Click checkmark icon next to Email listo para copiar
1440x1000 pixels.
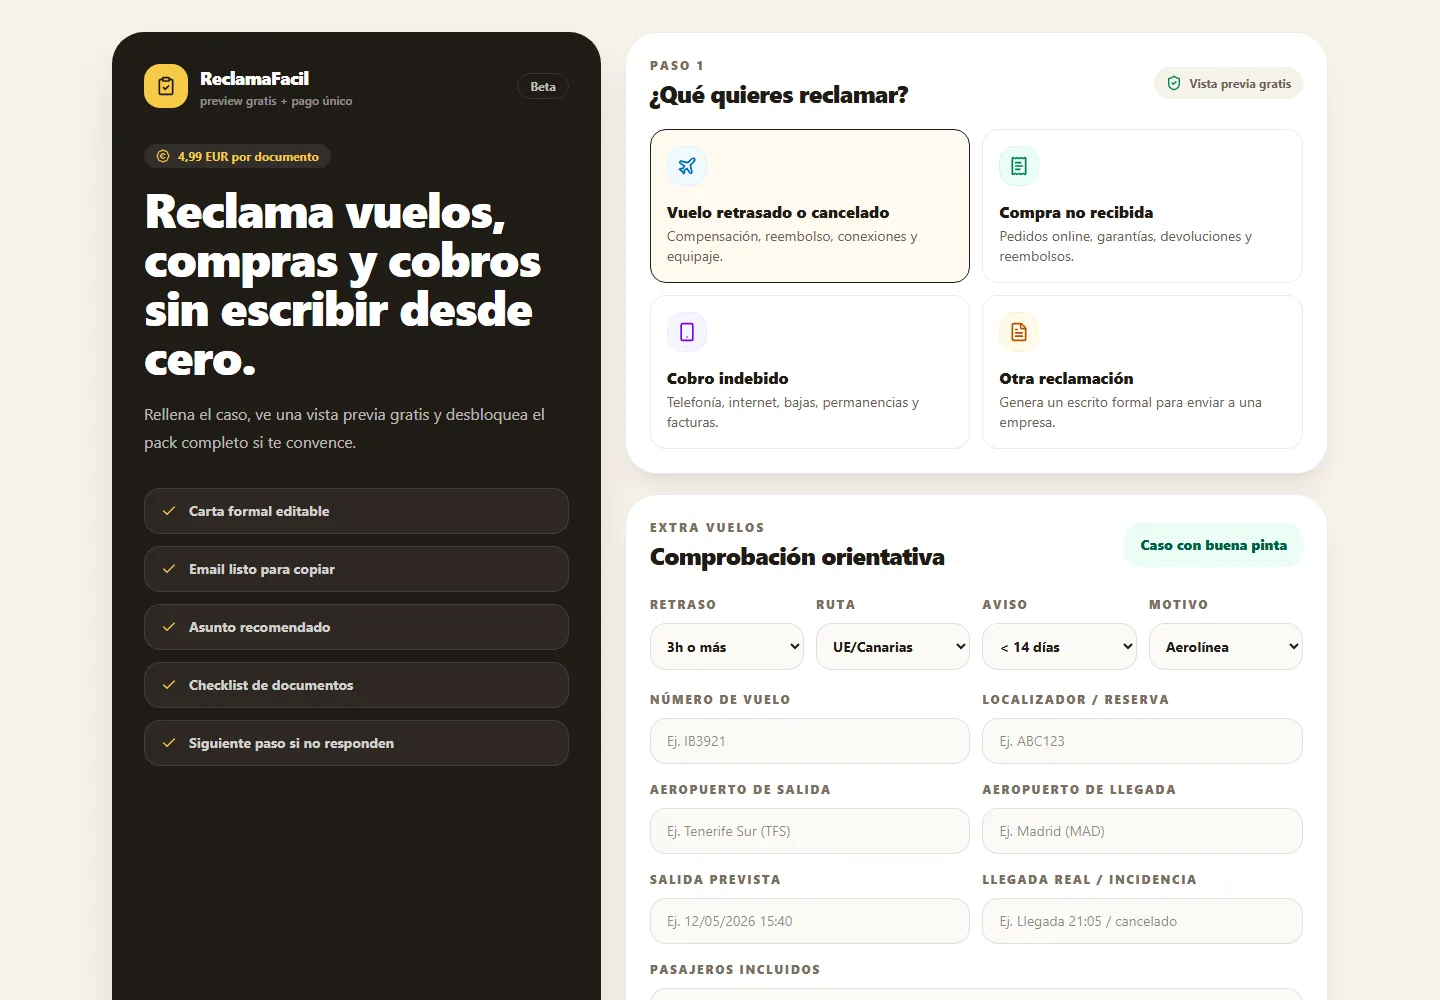coord(169,569)
